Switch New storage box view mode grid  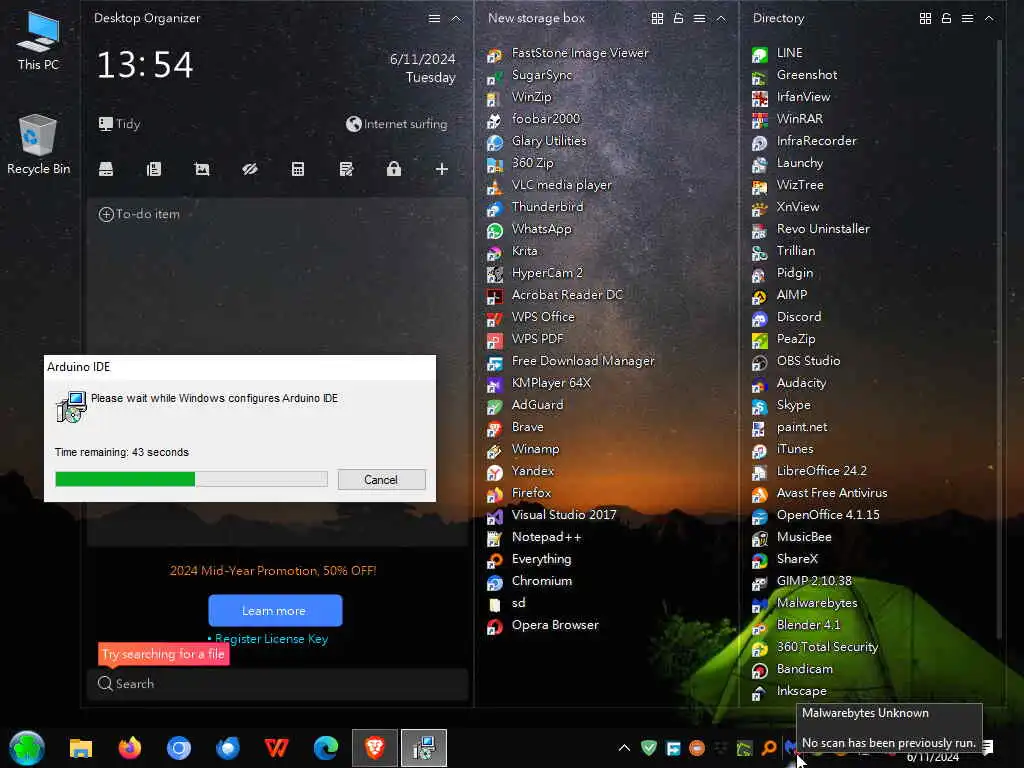tap(658, 18)
